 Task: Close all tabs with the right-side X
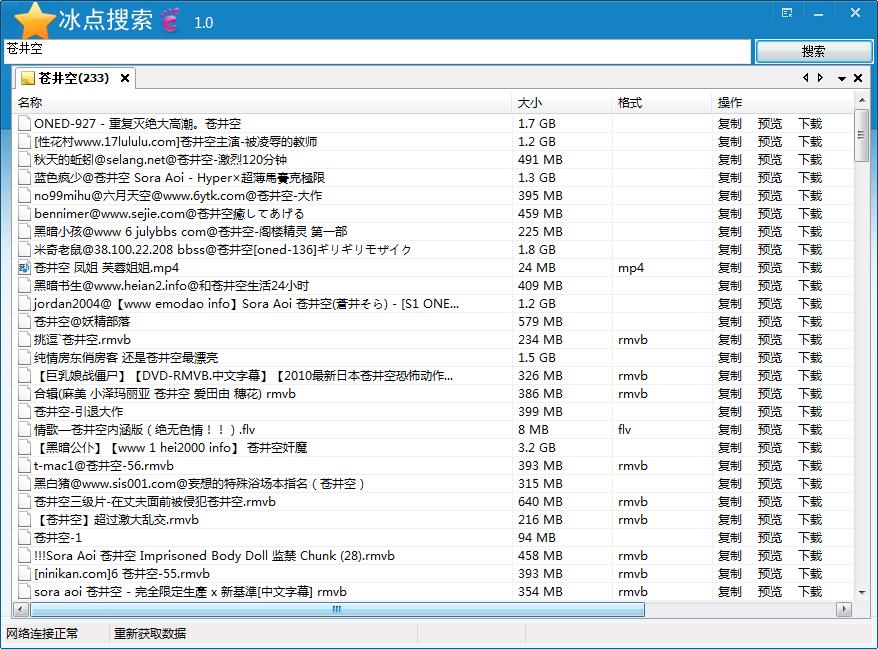point(858,78)
